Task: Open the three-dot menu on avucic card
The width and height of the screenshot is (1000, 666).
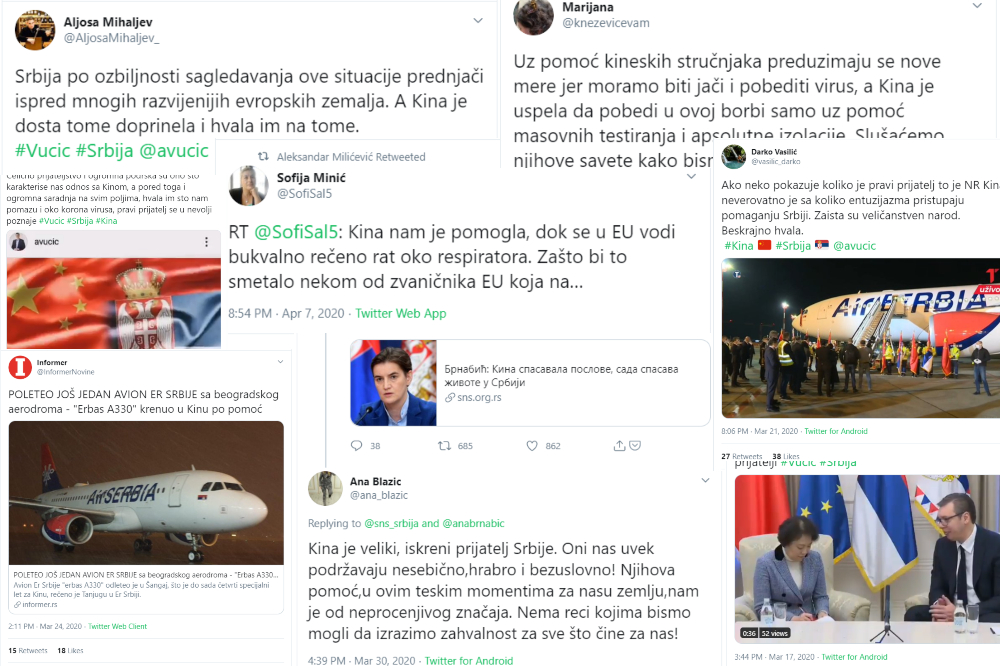Action: (206, 242)
